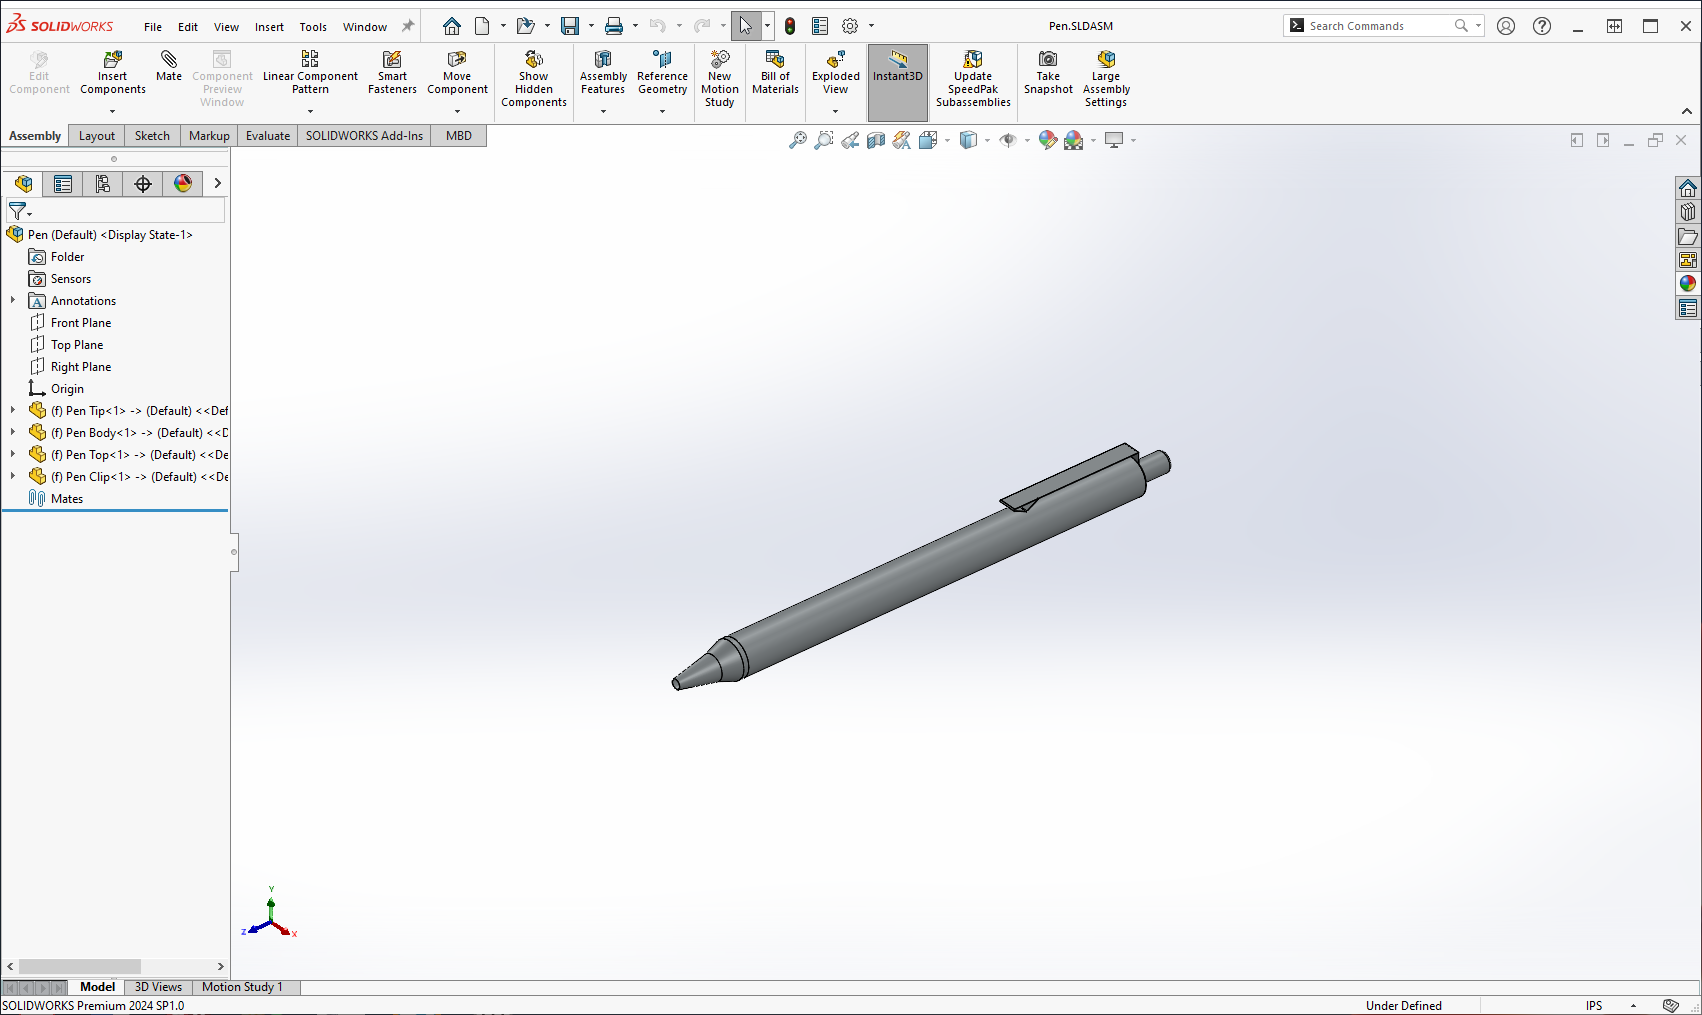This screenshot has width=1702, height=1015.
Task: Switch to the Evaluate tab
Action: tap(268, 136)
